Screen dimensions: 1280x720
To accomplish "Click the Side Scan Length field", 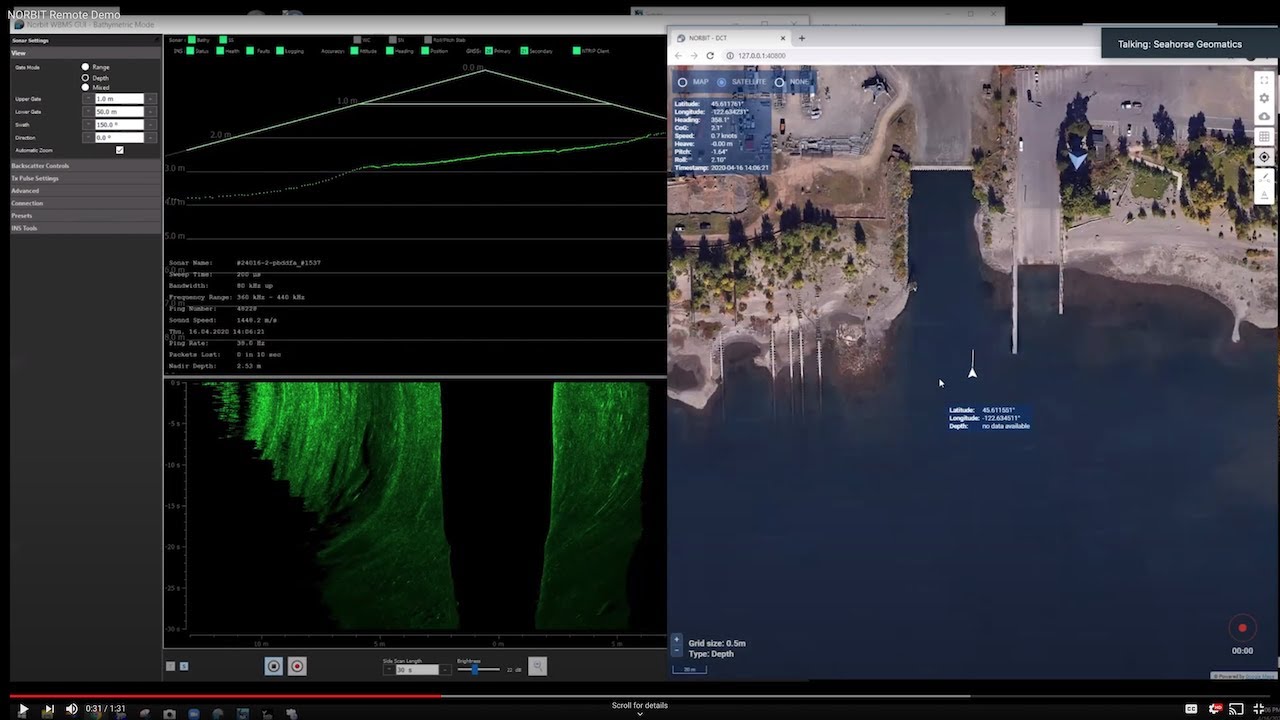I will (416, 669).
